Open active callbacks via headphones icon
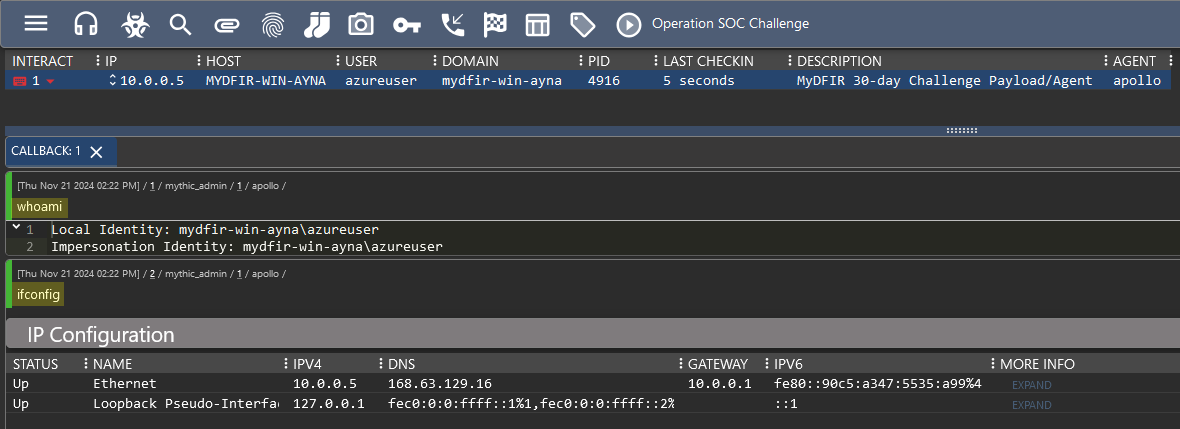The image size is (1180, 429). pyautogui.click(x=86, y=24)
